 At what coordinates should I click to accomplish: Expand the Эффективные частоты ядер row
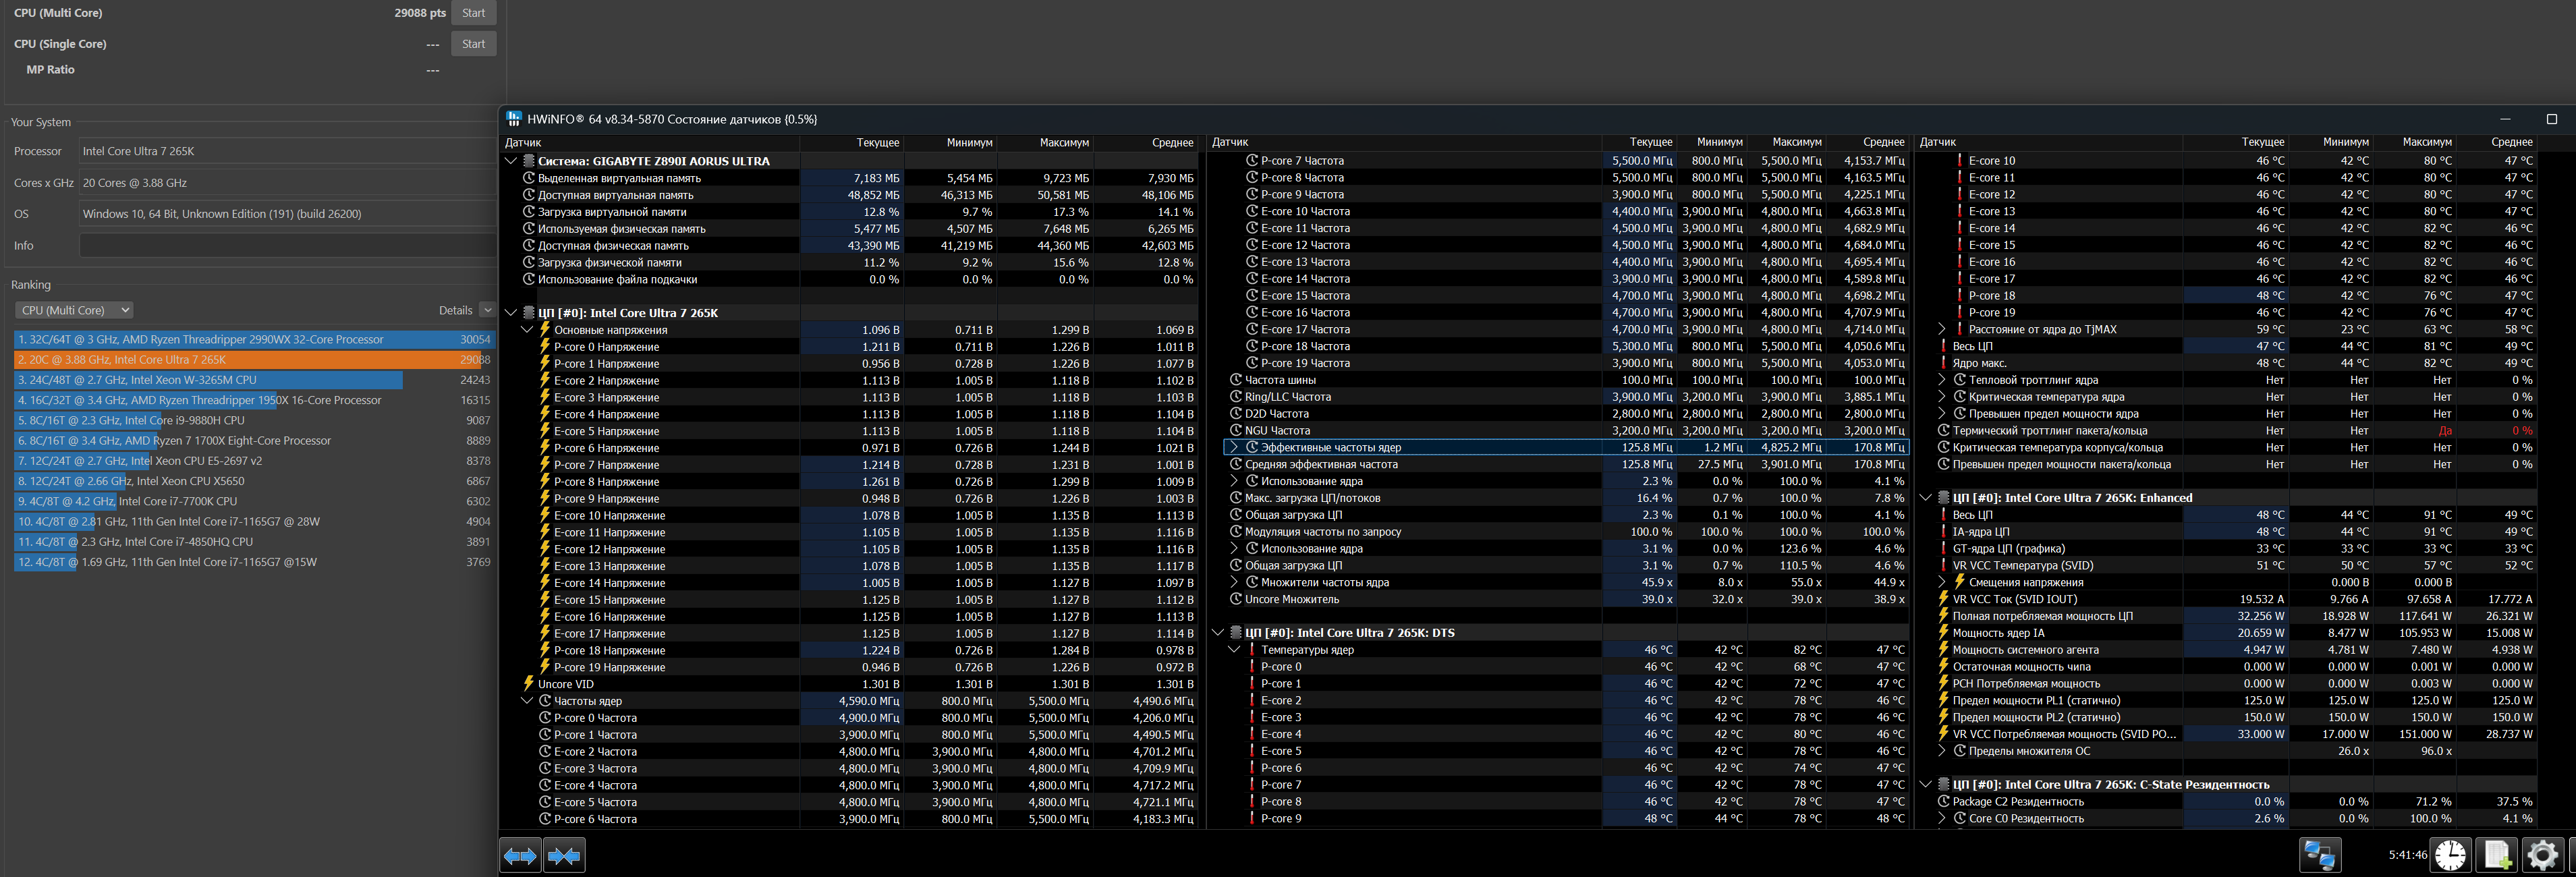pyautogui.click(x=1234, y=448)
